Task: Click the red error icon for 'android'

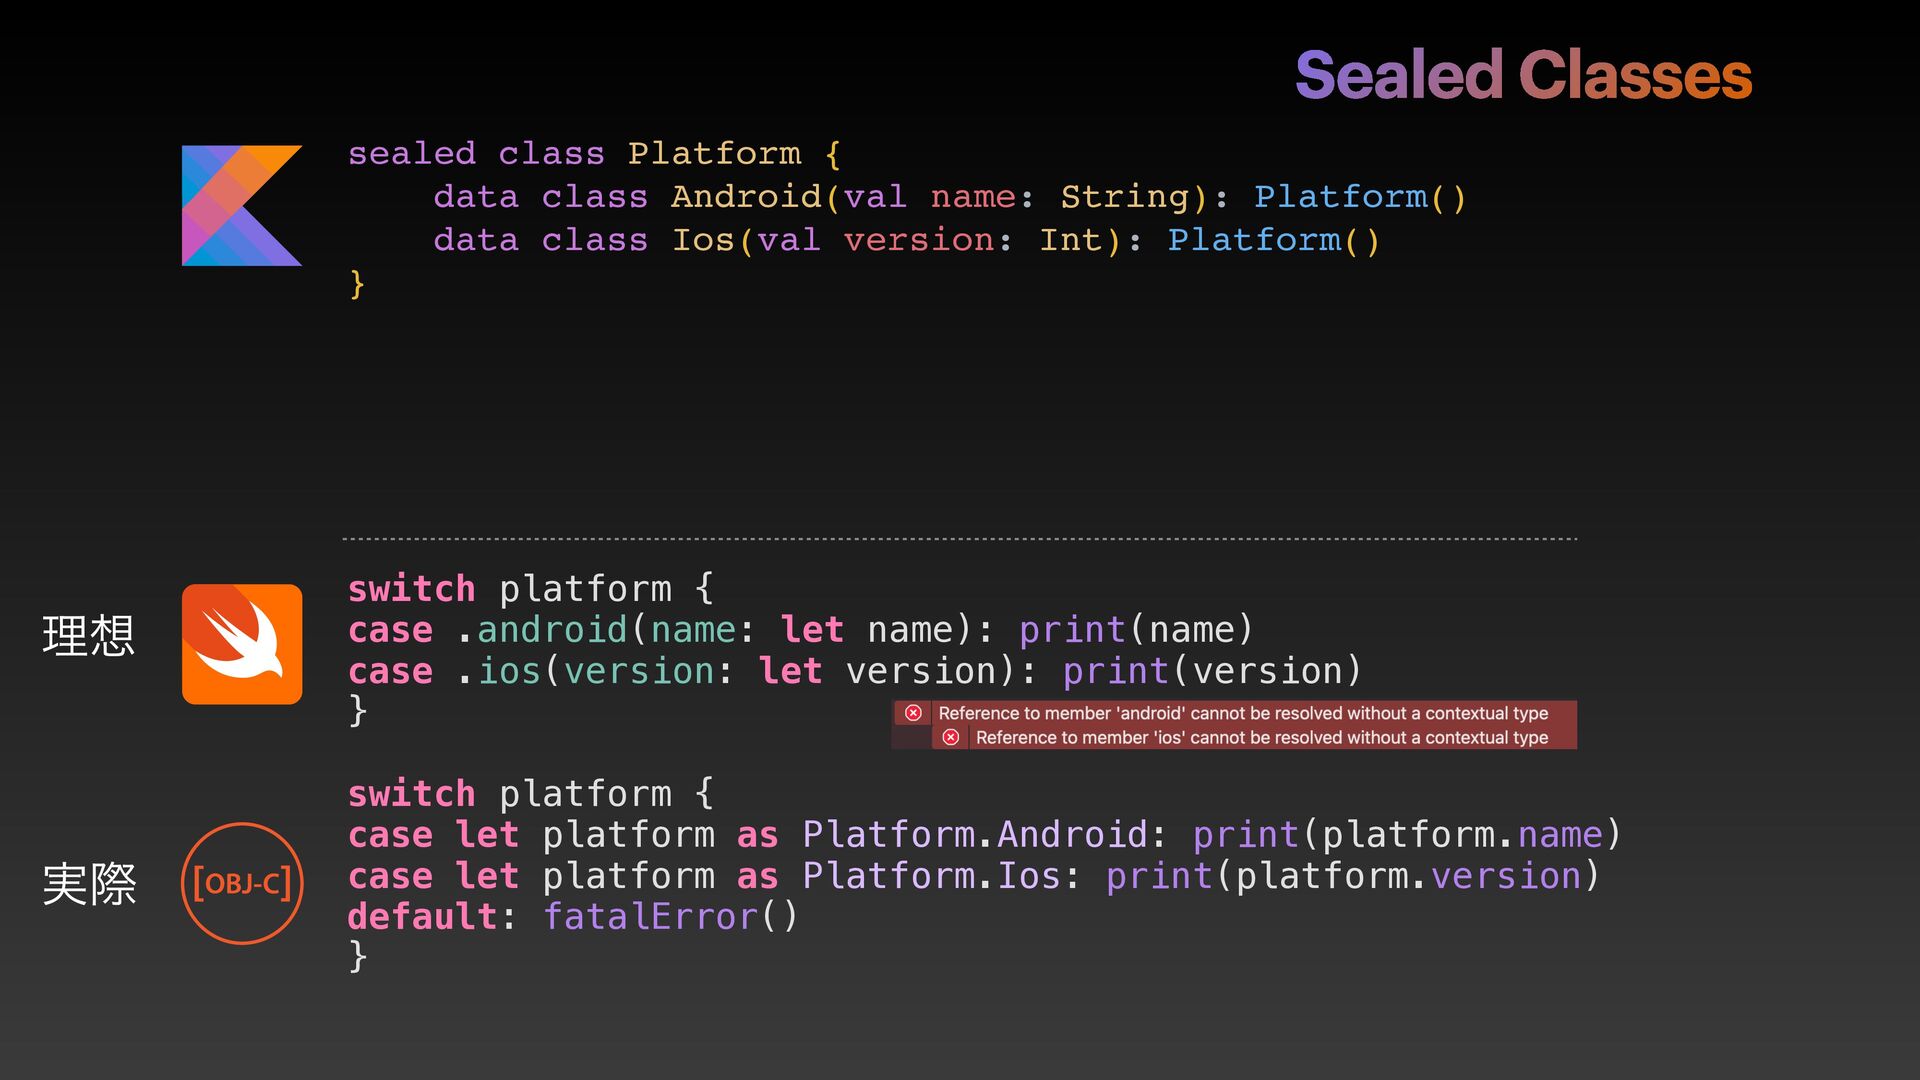Action: pos(913,713)
